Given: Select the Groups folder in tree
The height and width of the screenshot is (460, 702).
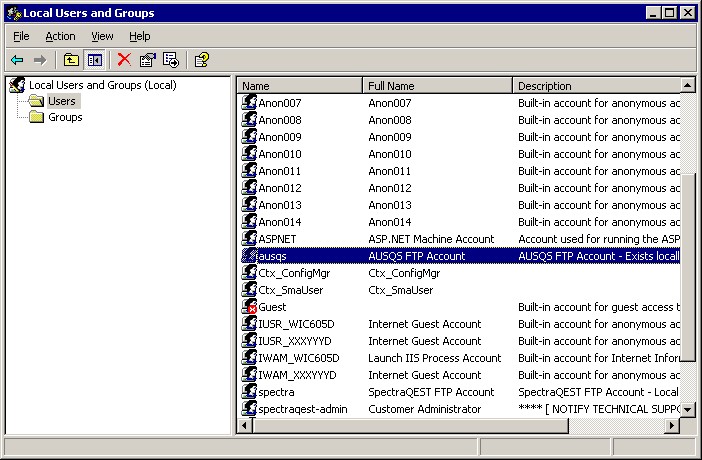Looking at the screenshot, I should coord(65,118).
